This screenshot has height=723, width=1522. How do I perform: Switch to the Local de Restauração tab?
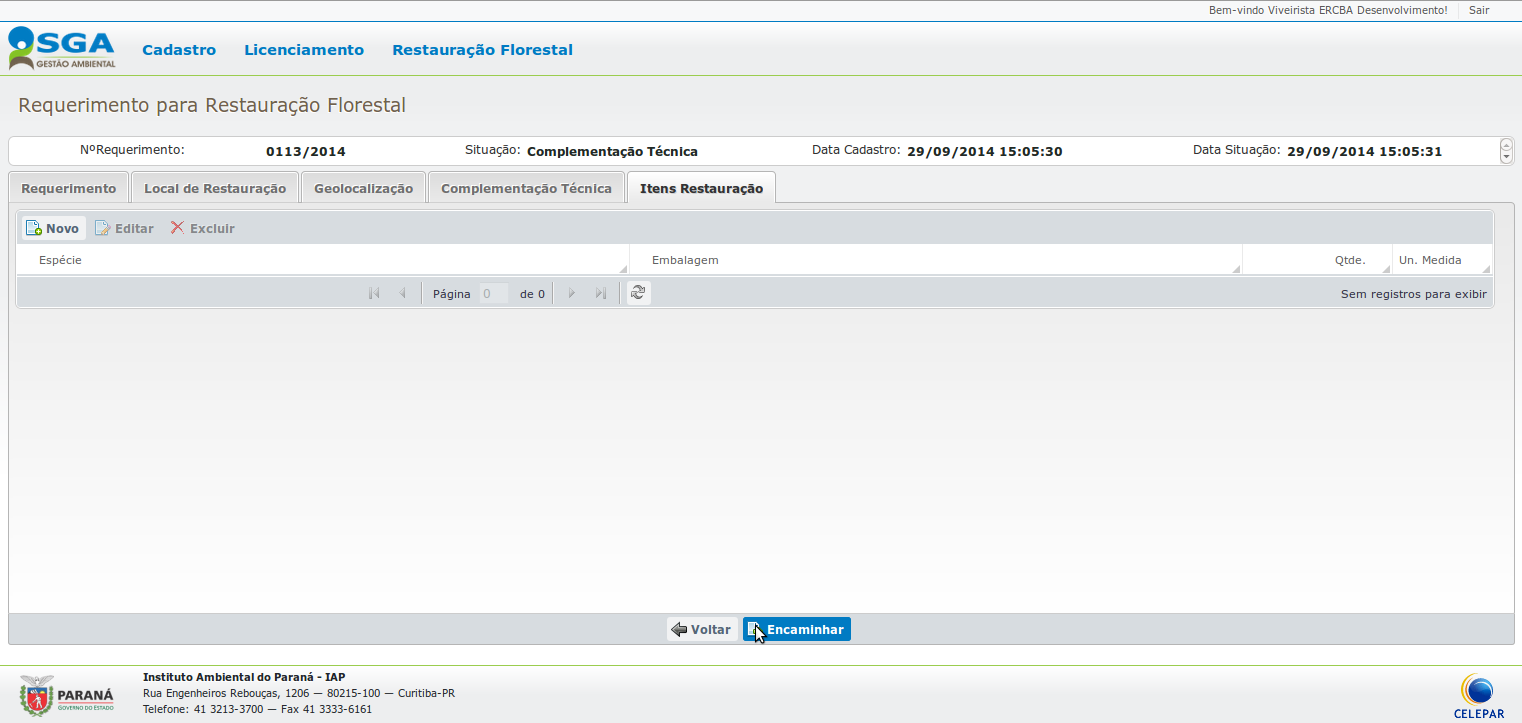click(x=215, y=188)
